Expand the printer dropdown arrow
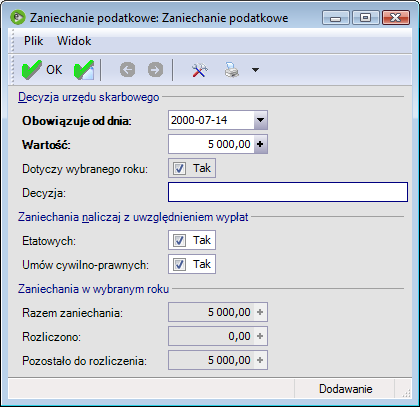Viewport: 420px width, 407px height. pos(255,70)
